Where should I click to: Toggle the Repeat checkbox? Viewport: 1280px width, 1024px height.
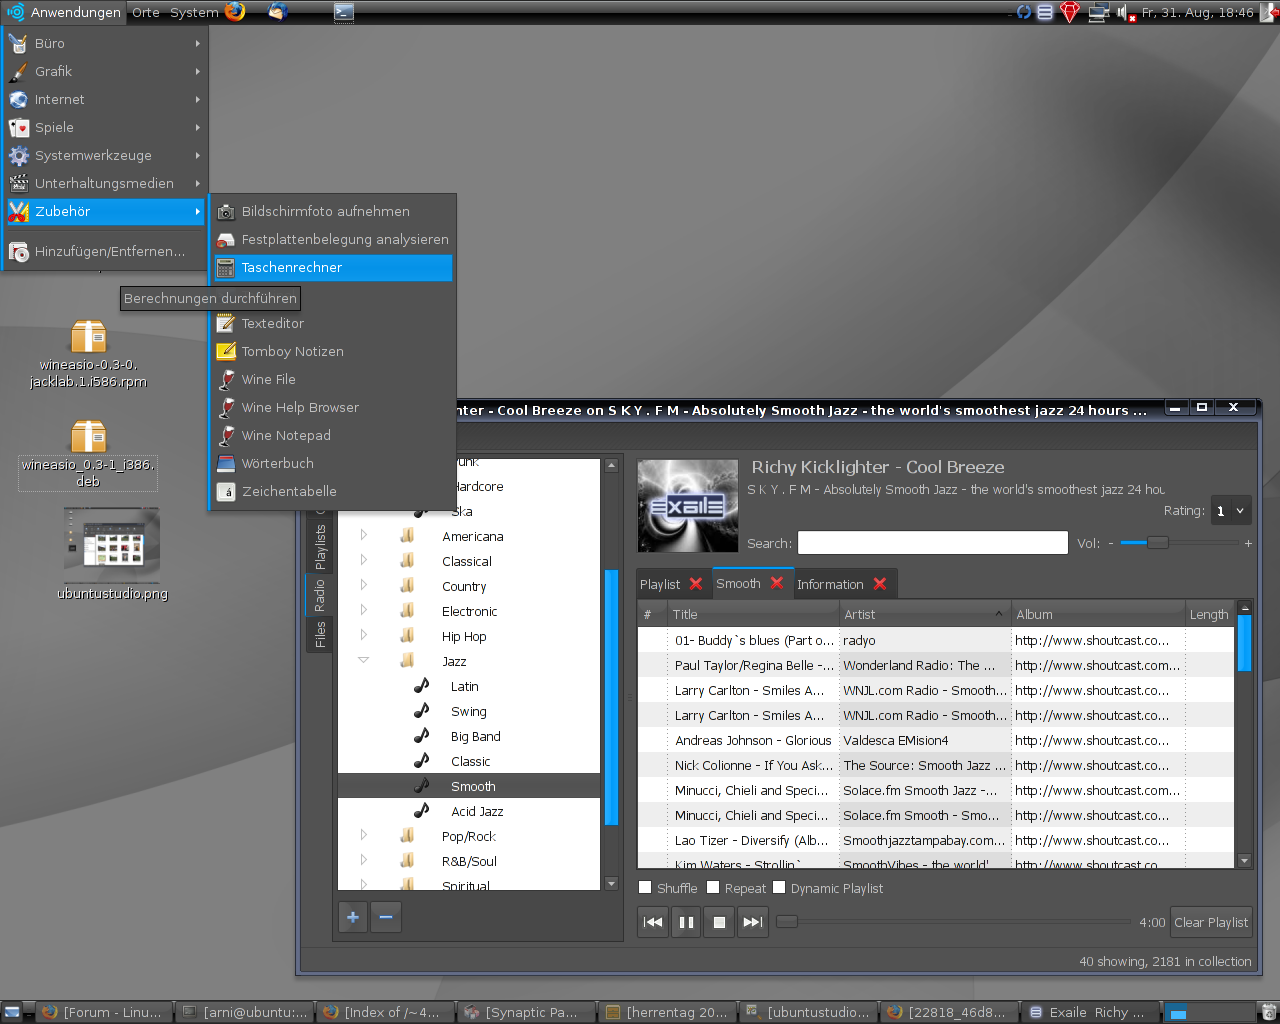tap(713, 887)
